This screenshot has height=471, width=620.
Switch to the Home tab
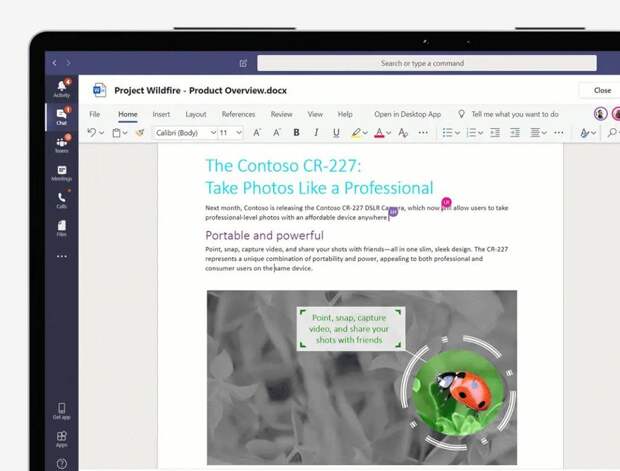pyautogui.click(x=128, y=114)
